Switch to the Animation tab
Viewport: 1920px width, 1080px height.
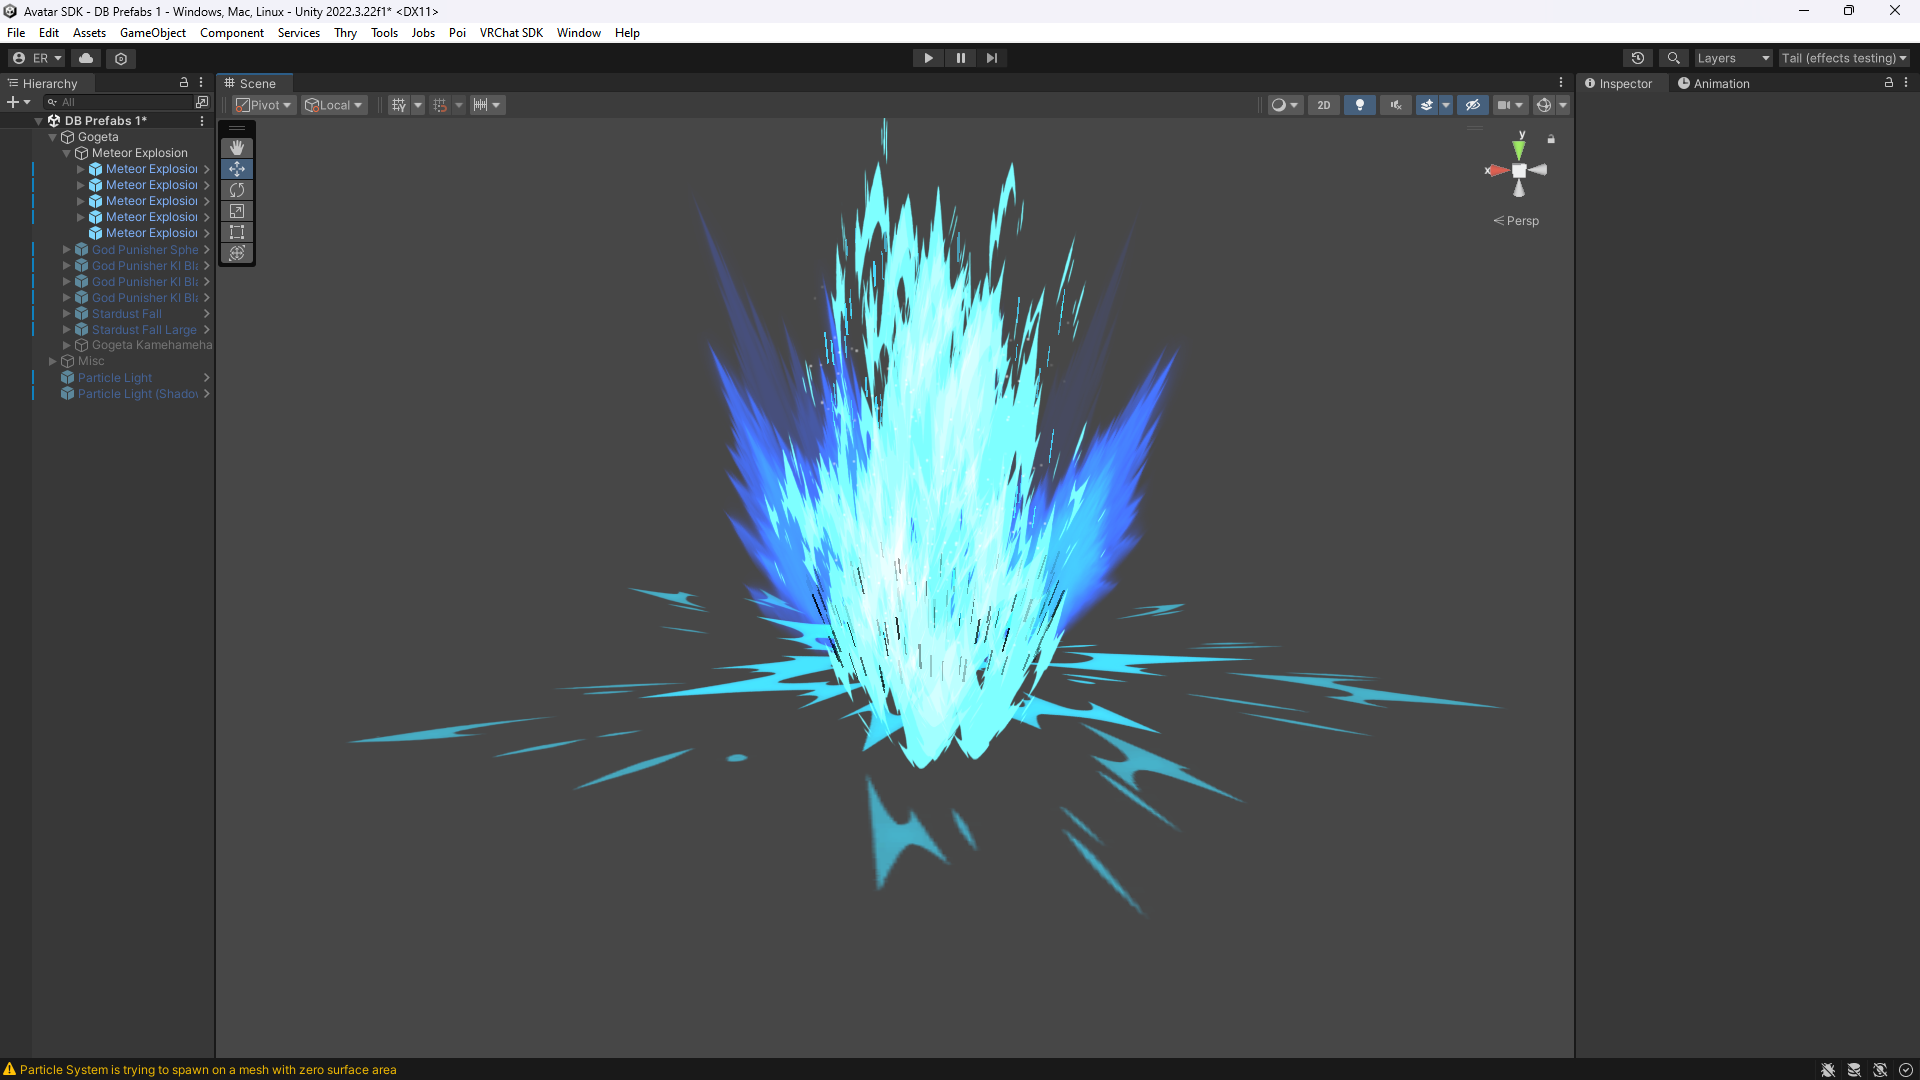pyautogui.click(x=1714, y=84)
